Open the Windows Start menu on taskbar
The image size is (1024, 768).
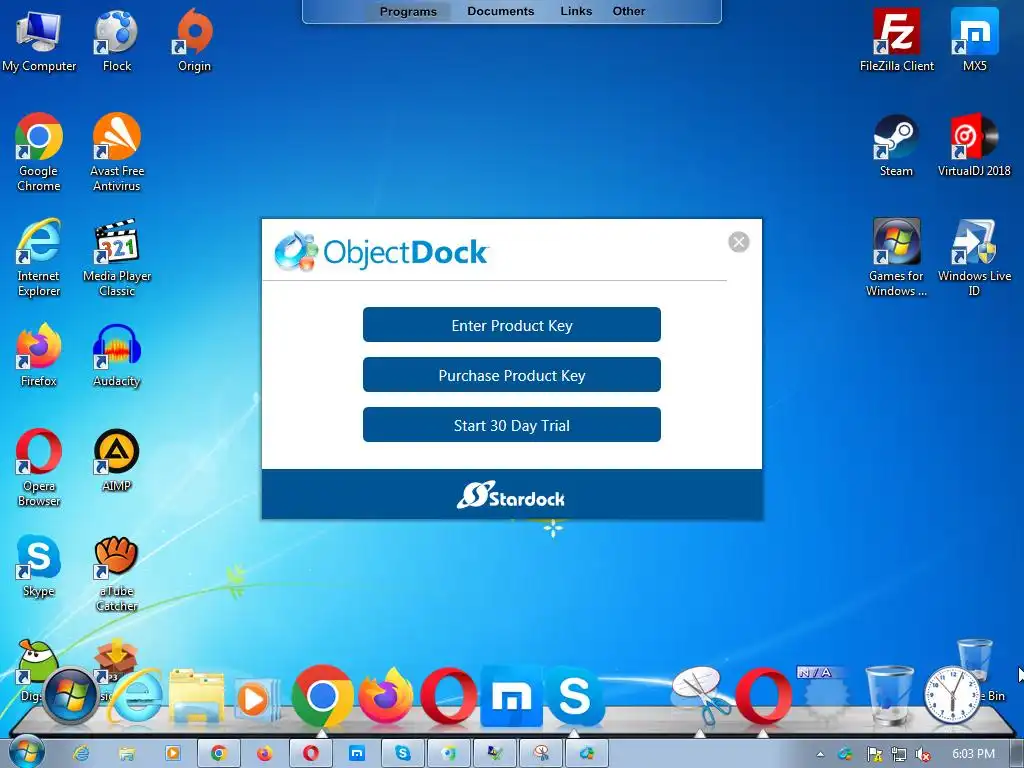pyautogui.click(x=26, y=753)
